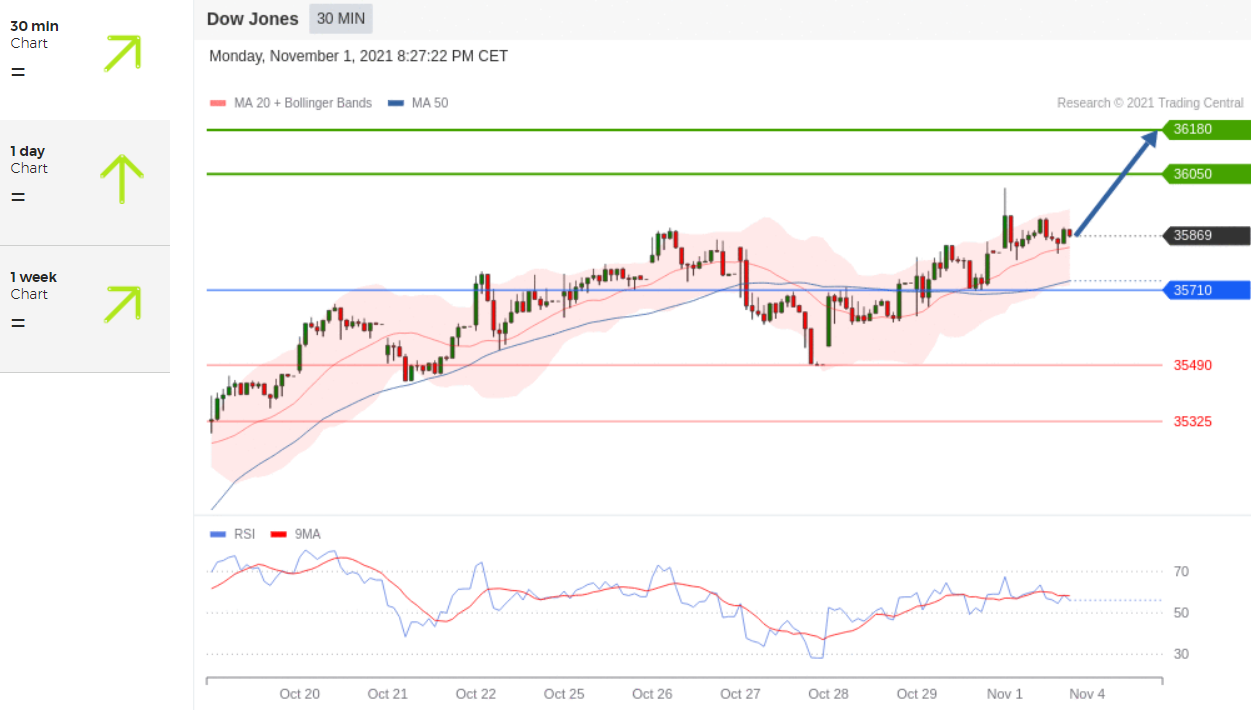Click the equals sign under 1 week Chart

tap(18, 323)
